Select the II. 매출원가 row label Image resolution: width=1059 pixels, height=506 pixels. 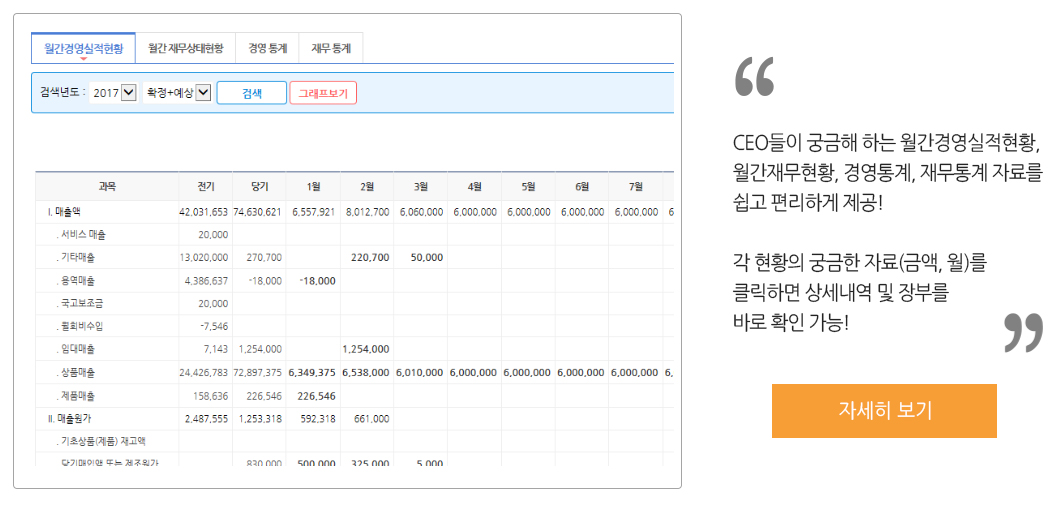coord(70,418)
